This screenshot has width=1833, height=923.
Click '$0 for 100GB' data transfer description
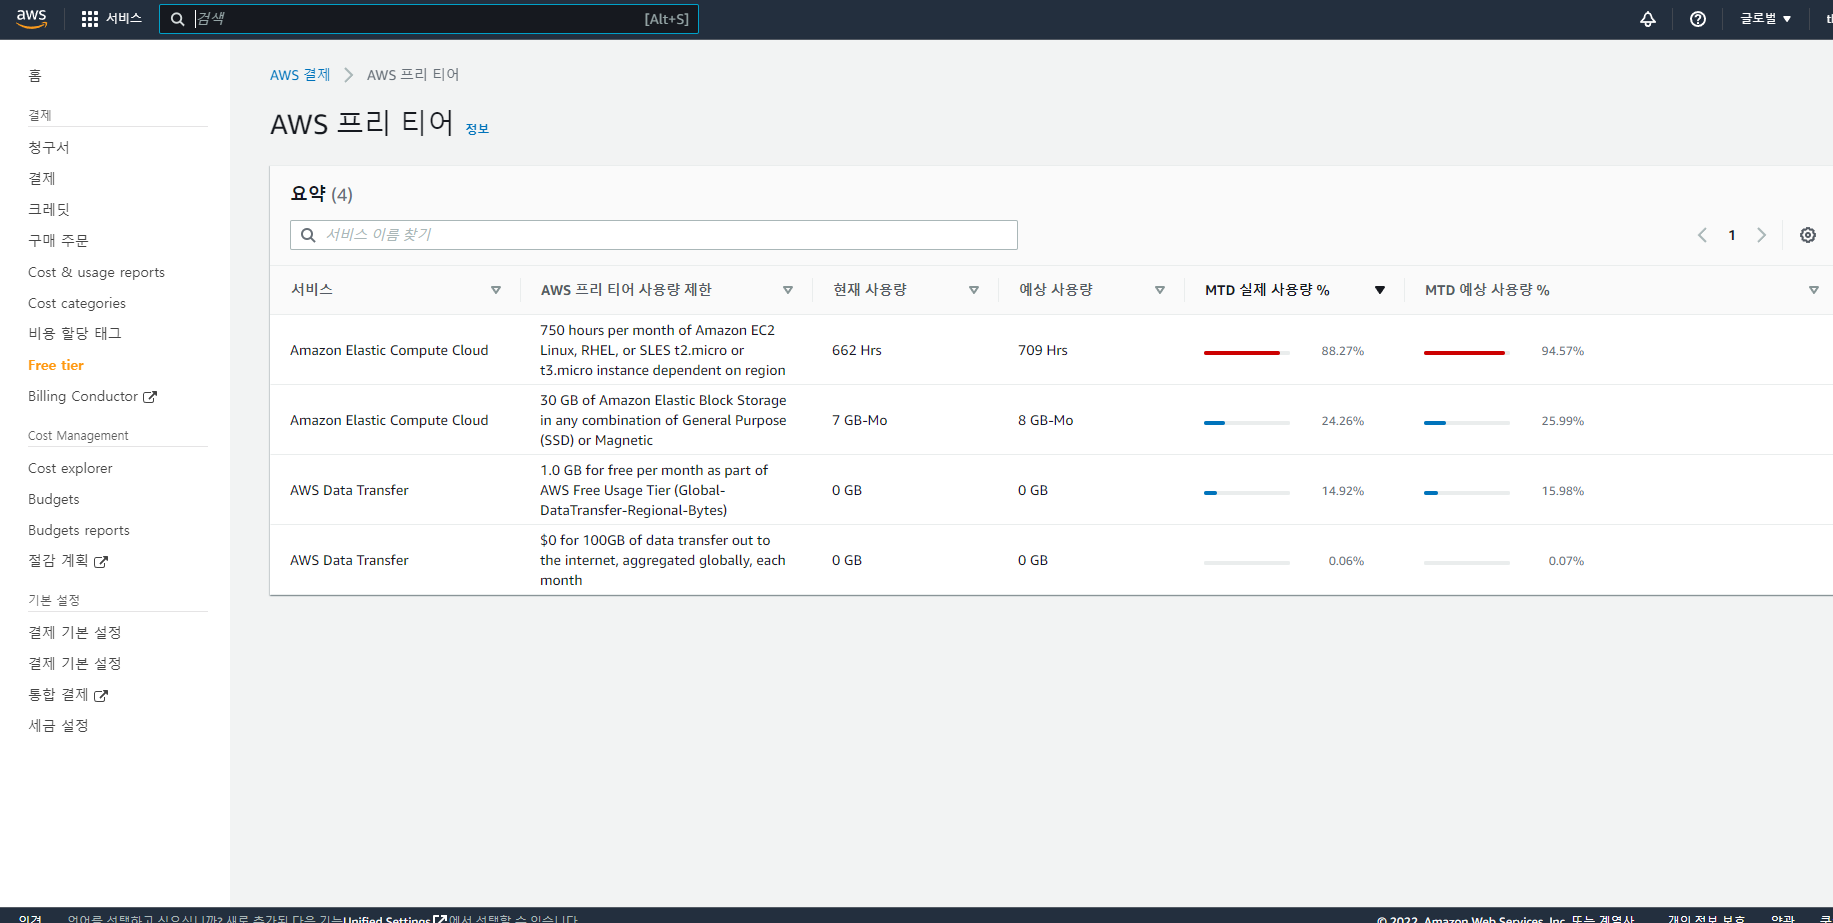(663, 560)
